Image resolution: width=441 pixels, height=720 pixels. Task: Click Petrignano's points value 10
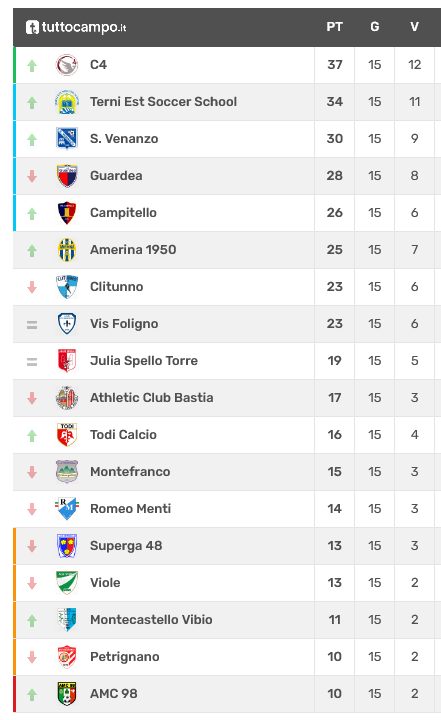coord(334,657)
